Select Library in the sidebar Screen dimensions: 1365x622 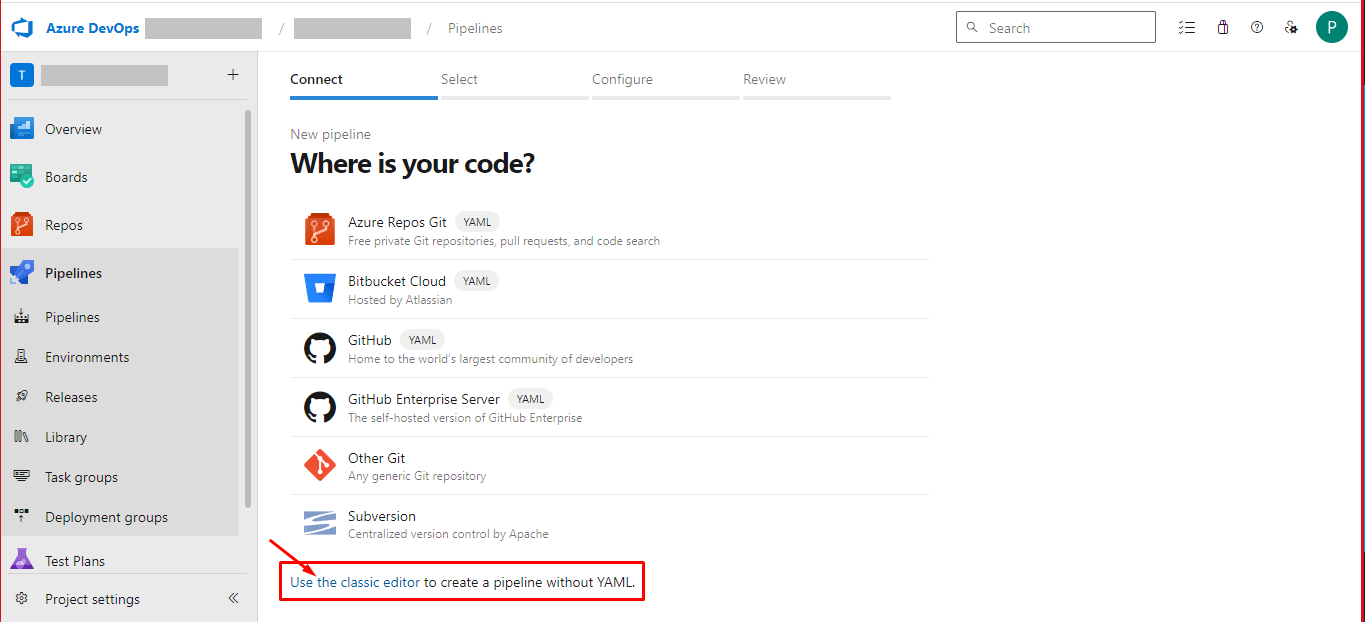click(x=66, y=437)
